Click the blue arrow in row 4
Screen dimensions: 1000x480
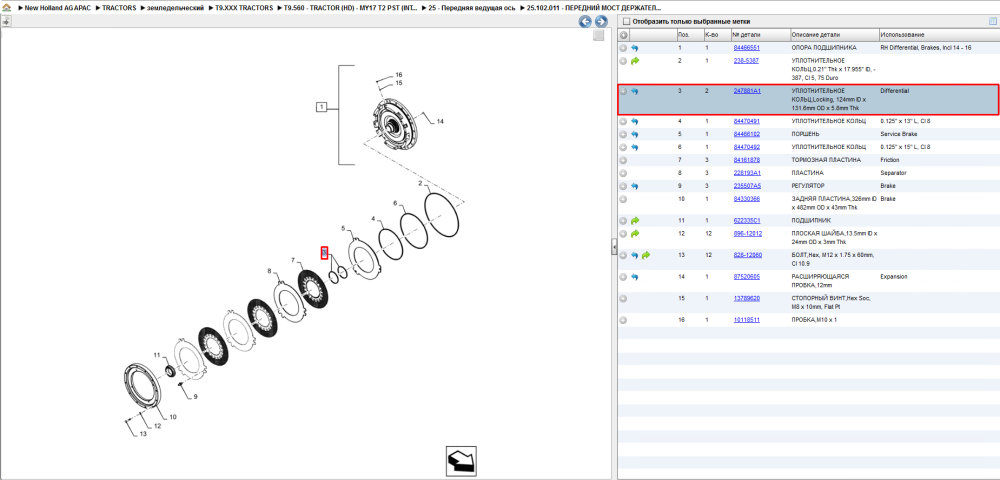[635, 121]
